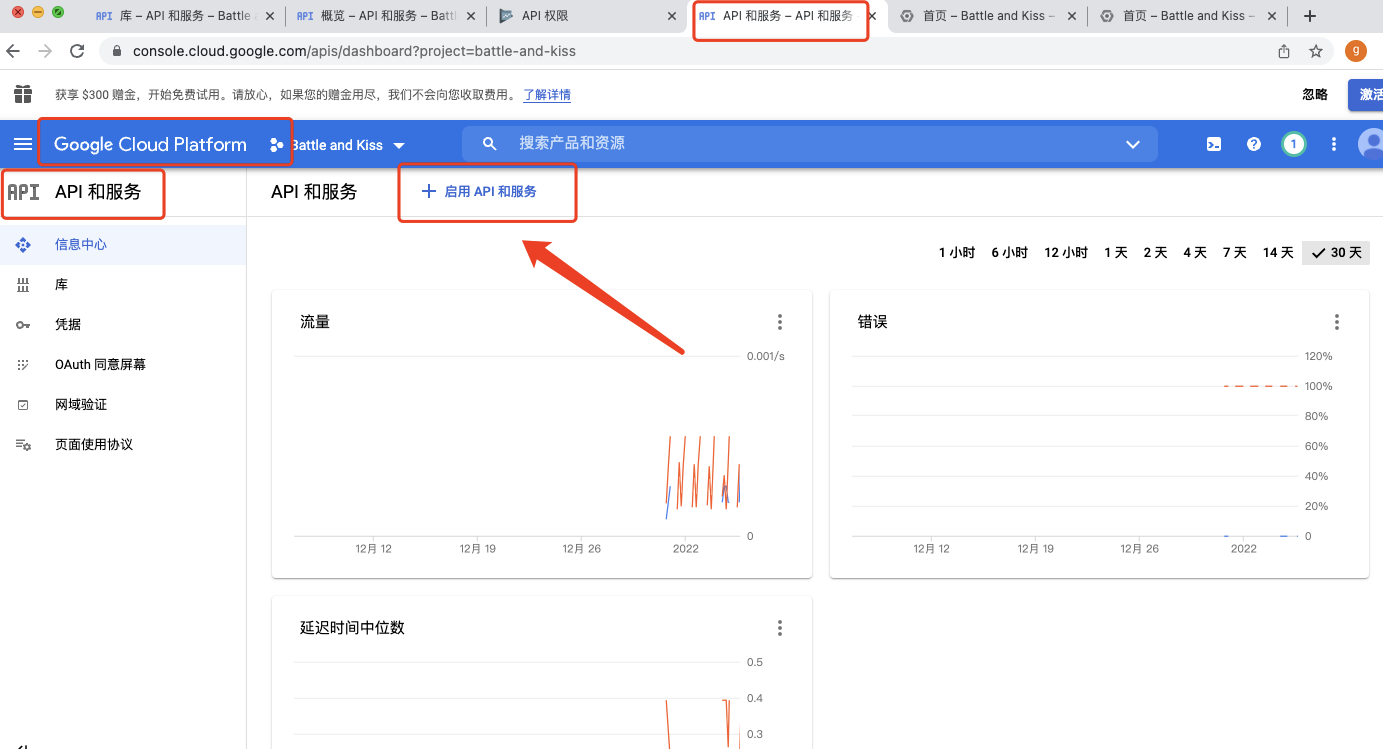Click the 启用 API 和服务 button

coord(487,192)
